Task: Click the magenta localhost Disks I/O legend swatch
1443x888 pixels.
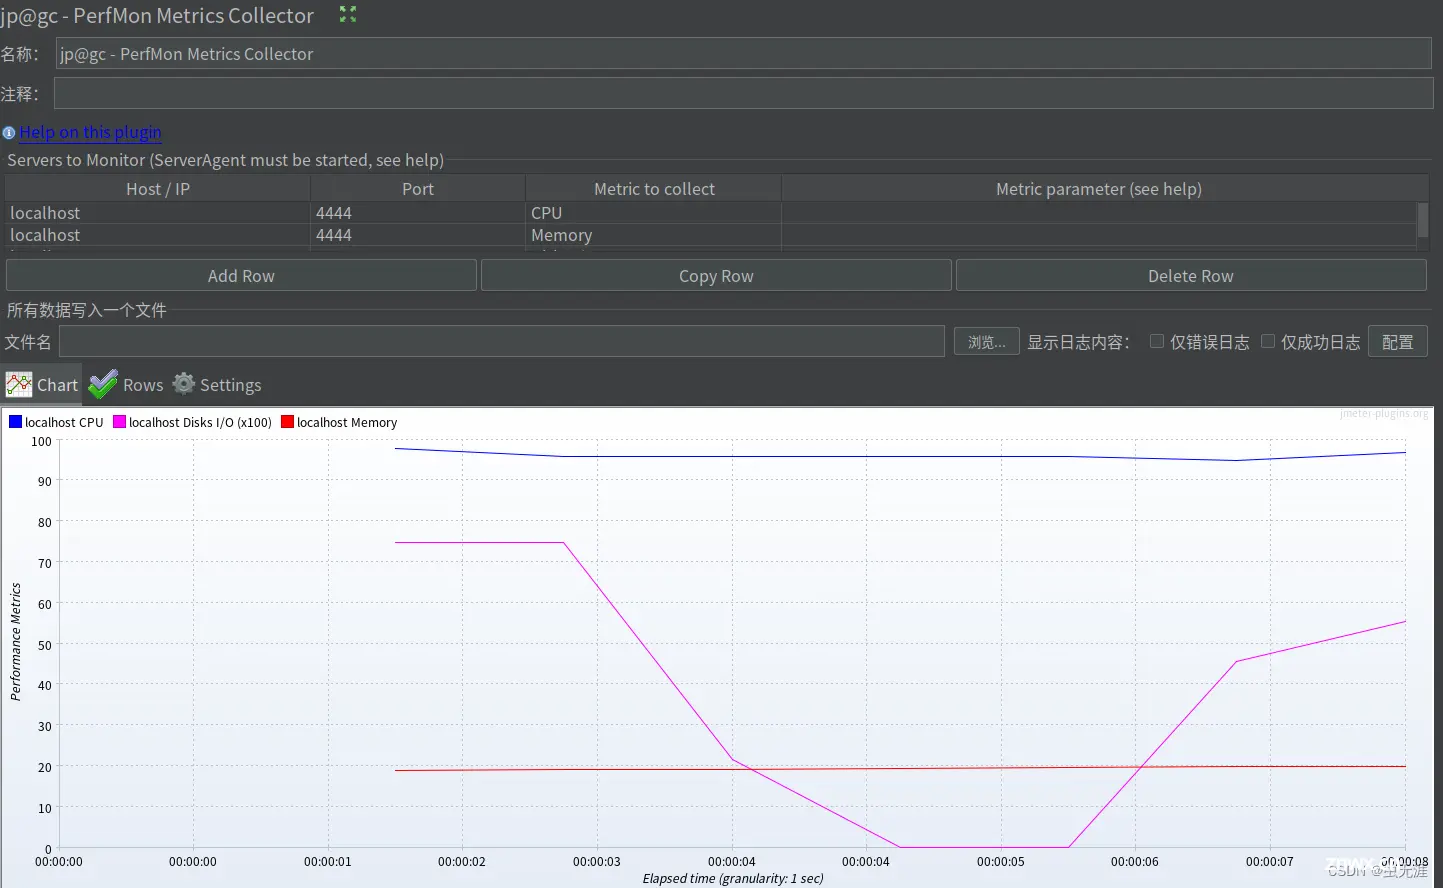Action: tap(119, 422)
